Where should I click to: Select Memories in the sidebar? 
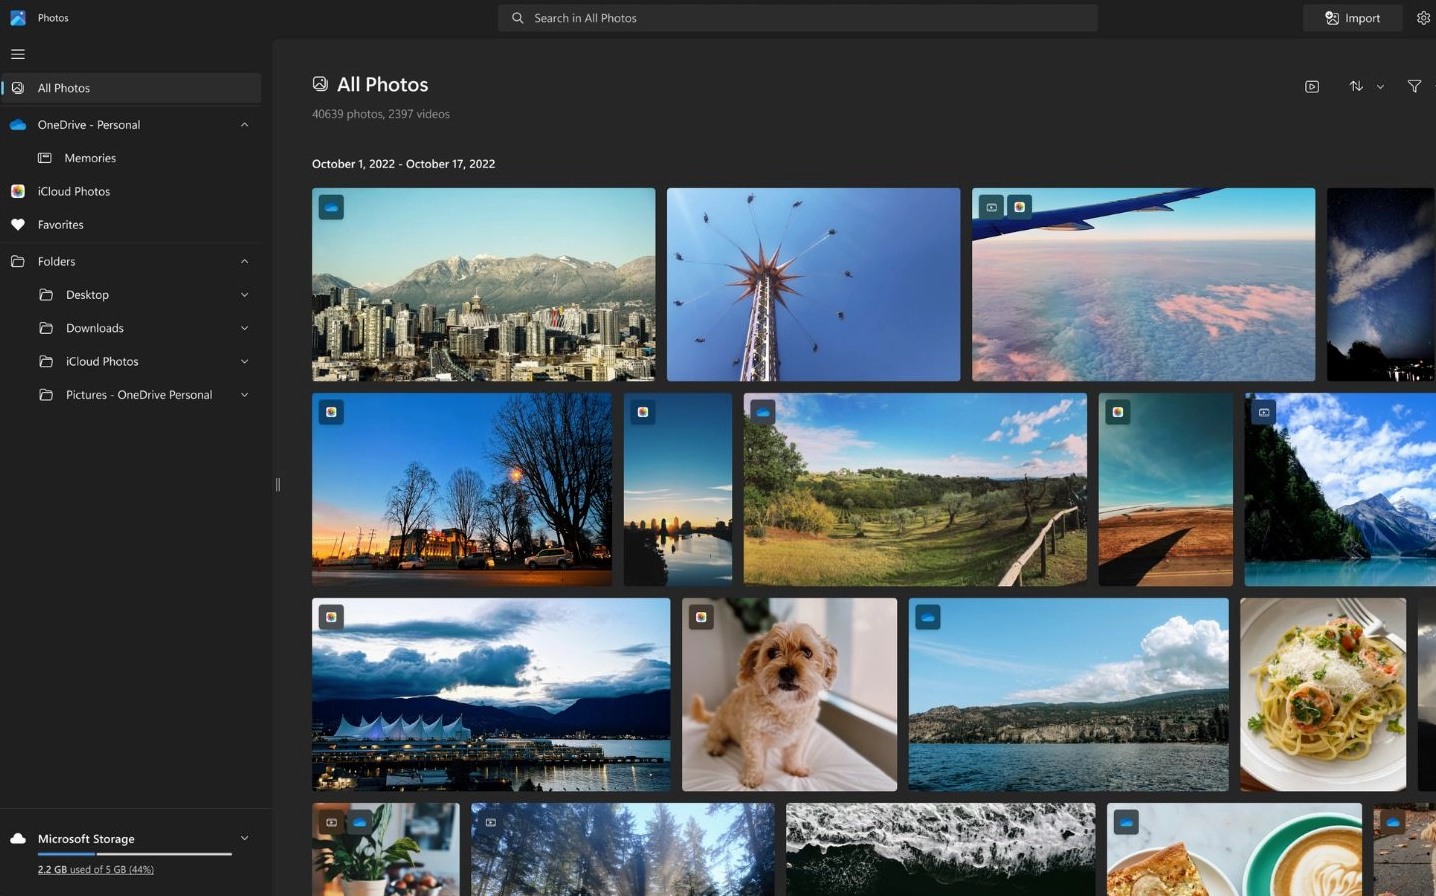[x=90, y=158]
